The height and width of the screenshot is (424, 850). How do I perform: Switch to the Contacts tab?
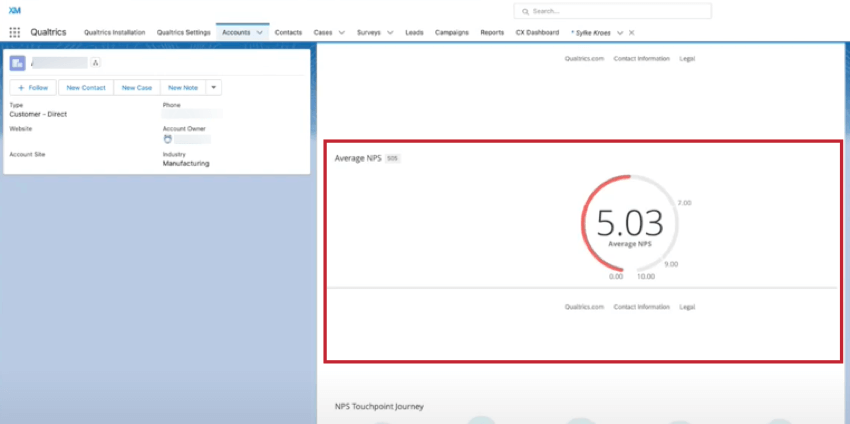(x=288, y=32)
